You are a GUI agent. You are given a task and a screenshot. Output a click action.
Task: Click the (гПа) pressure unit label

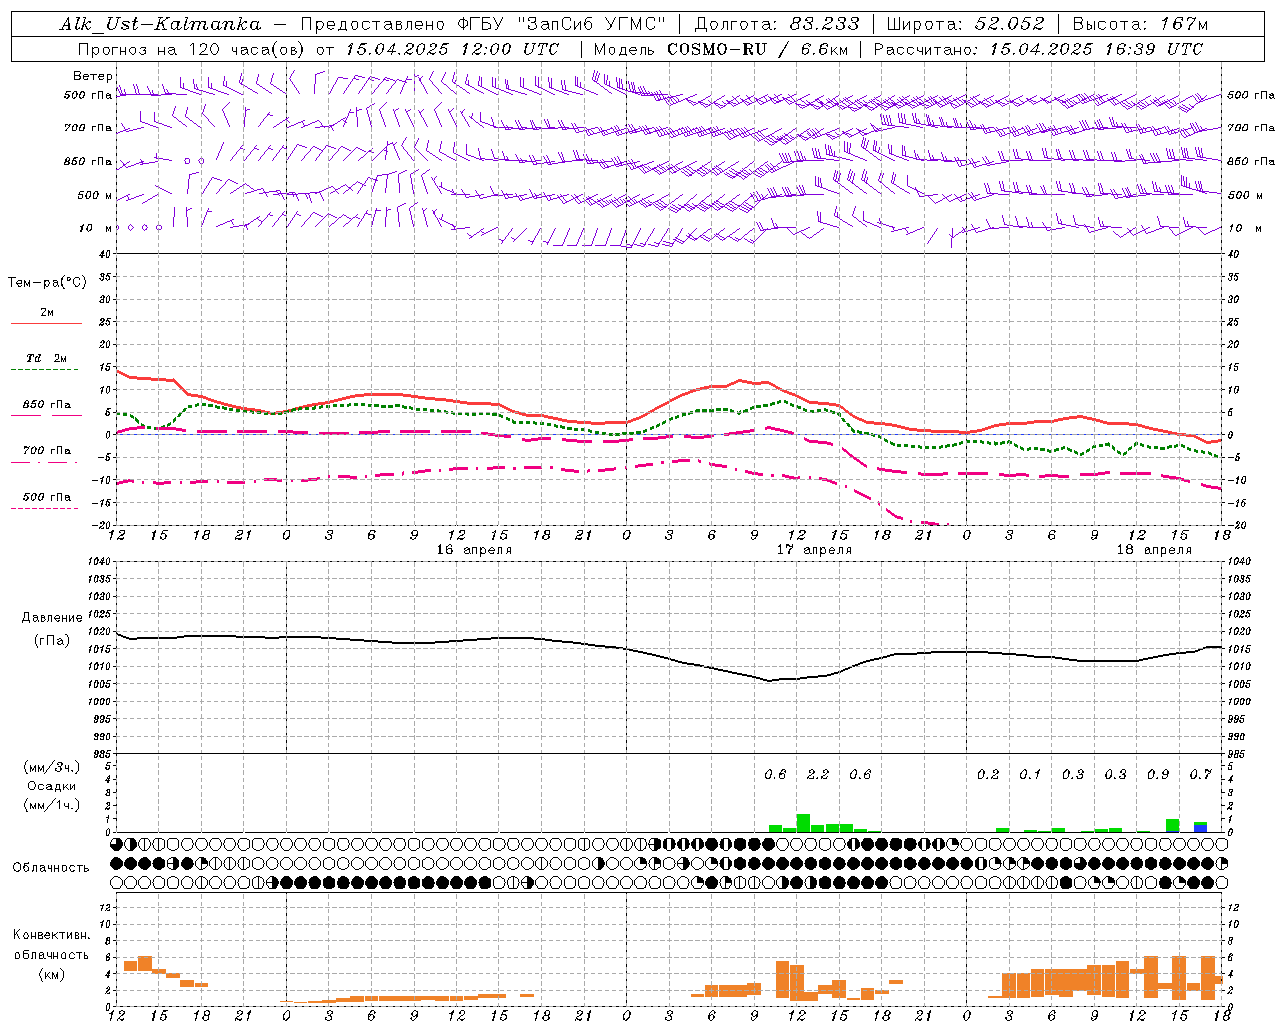click(x=52, y=640)
